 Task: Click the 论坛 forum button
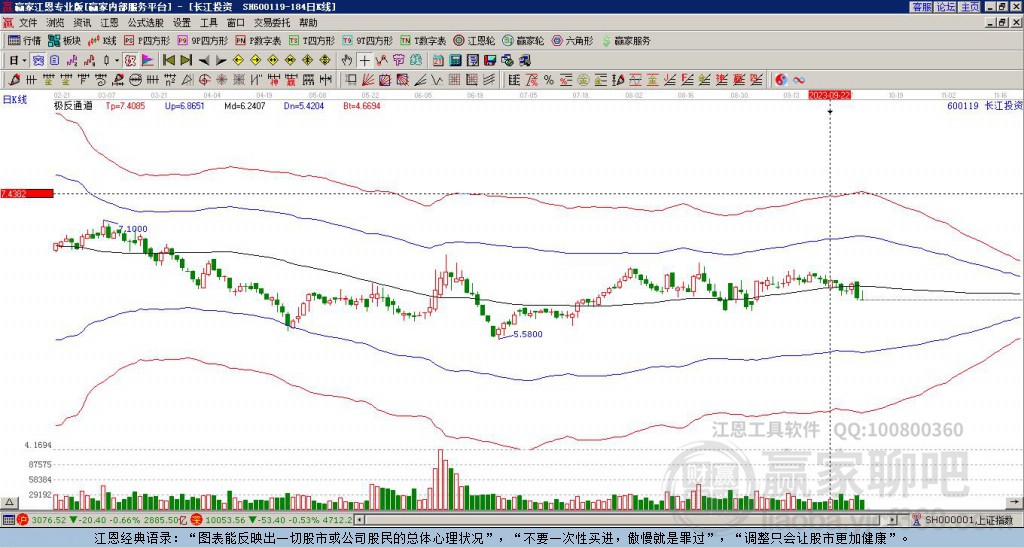(x=946, y=7)
